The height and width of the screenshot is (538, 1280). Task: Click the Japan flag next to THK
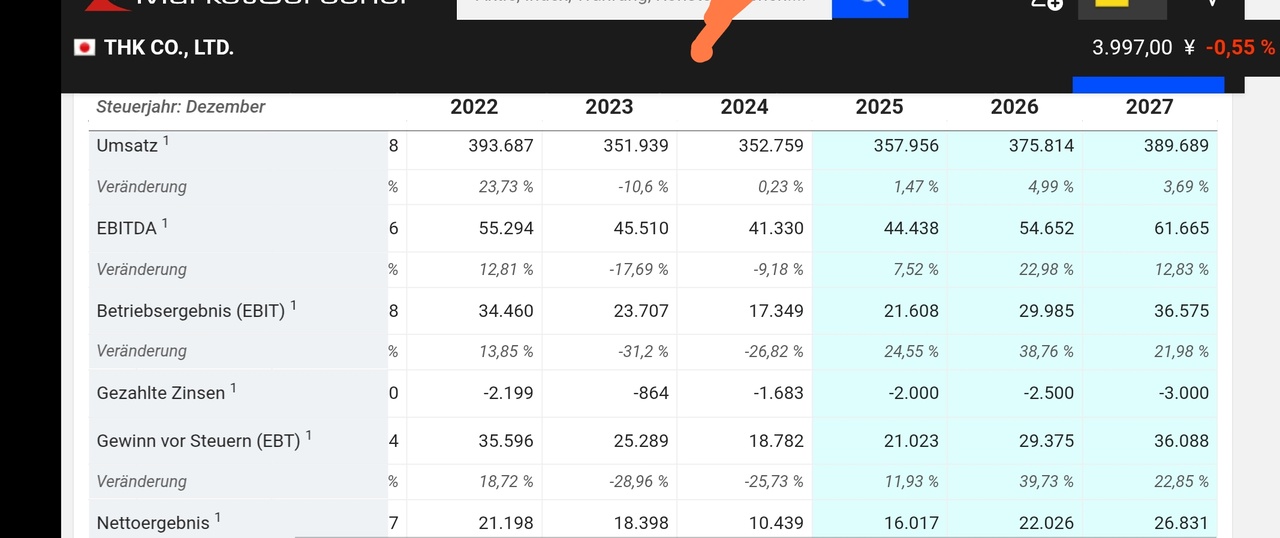coord(85,47)
